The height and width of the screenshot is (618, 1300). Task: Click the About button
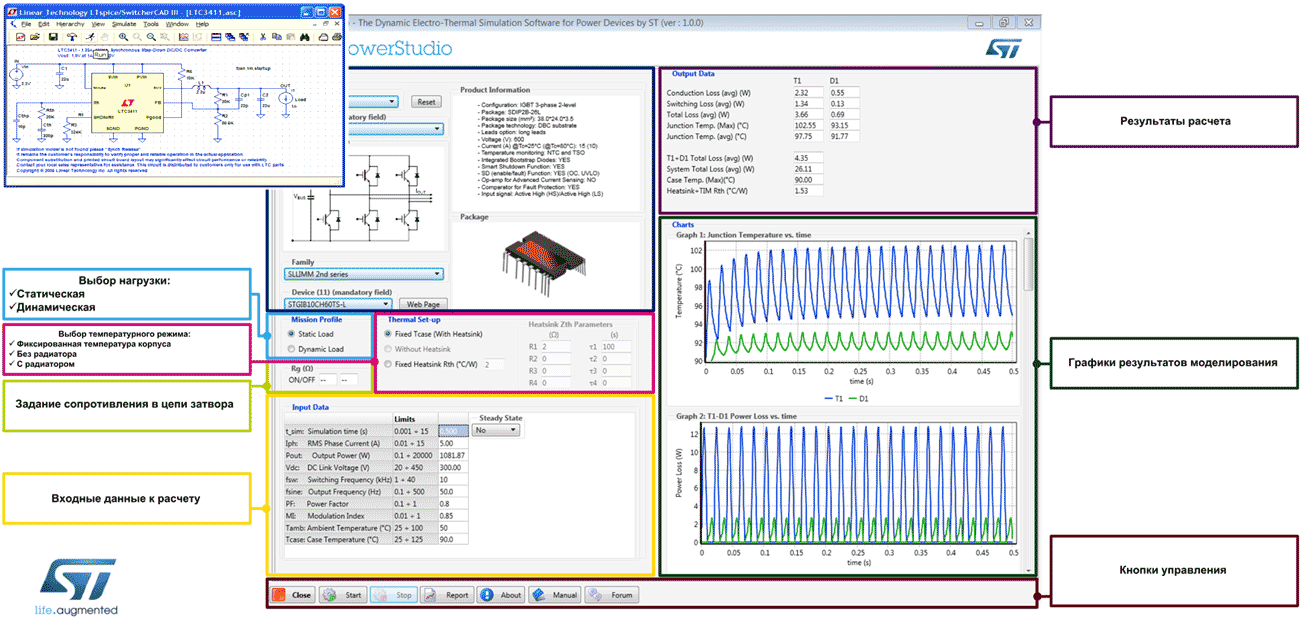point(501,594)
